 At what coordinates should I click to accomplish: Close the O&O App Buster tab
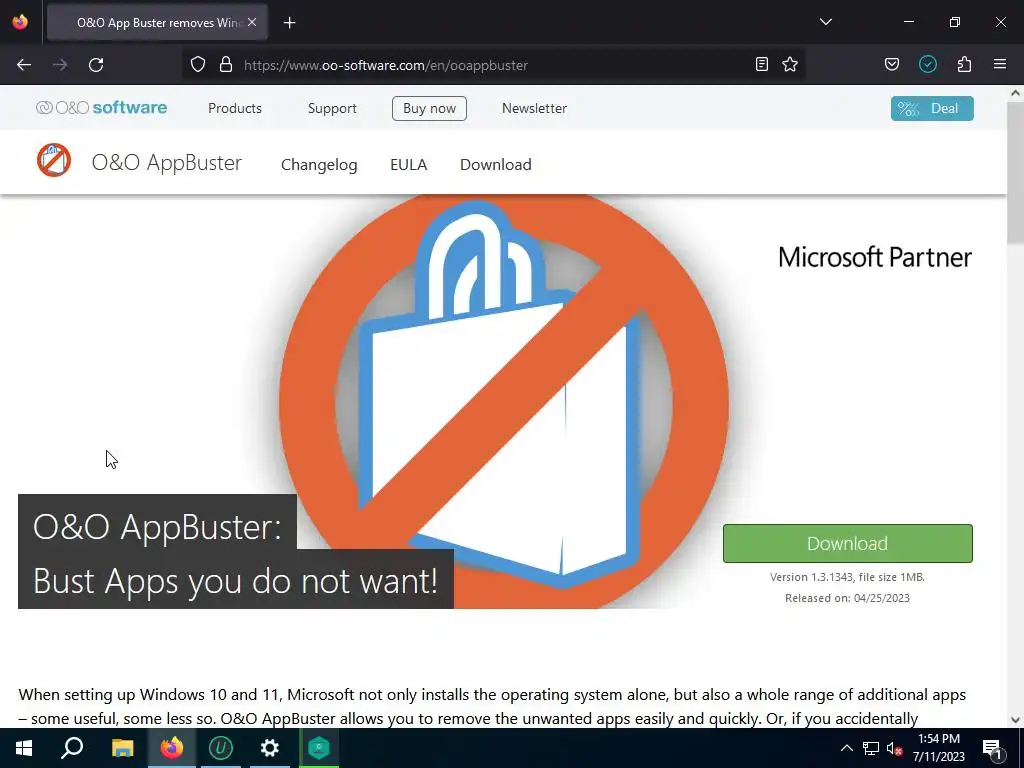[252, 22]
